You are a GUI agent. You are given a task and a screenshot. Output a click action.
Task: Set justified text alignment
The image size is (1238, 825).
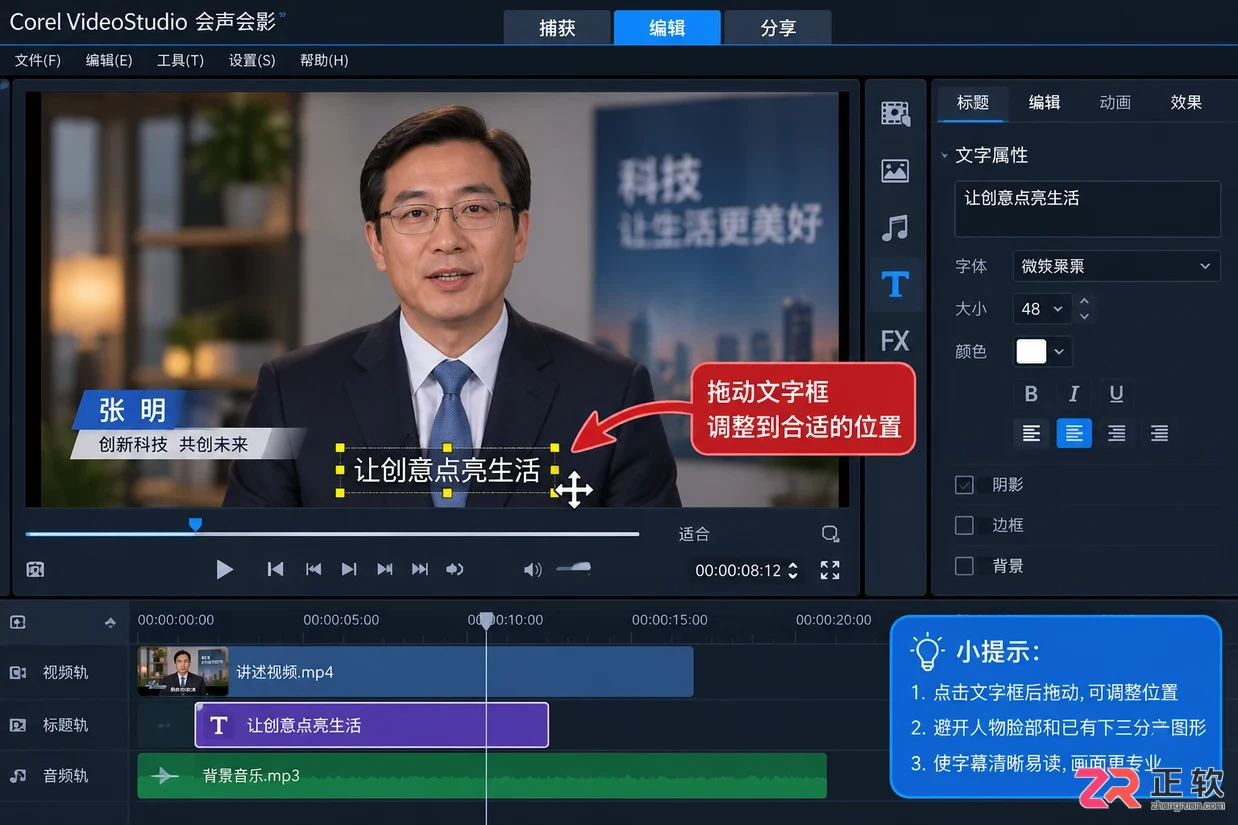[1159, 433]
